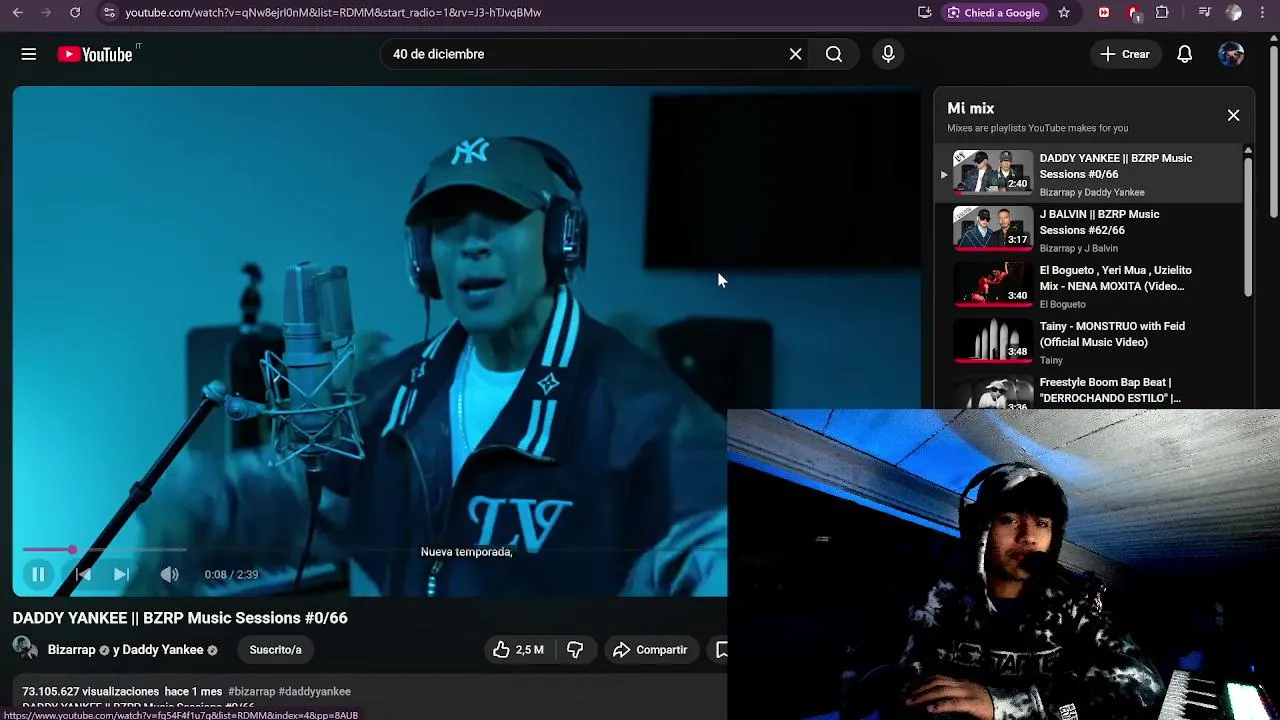This screenshot has height=720, width=1280.
Task: Click the playlist panel scrollbar
Action: point(1248,225)
